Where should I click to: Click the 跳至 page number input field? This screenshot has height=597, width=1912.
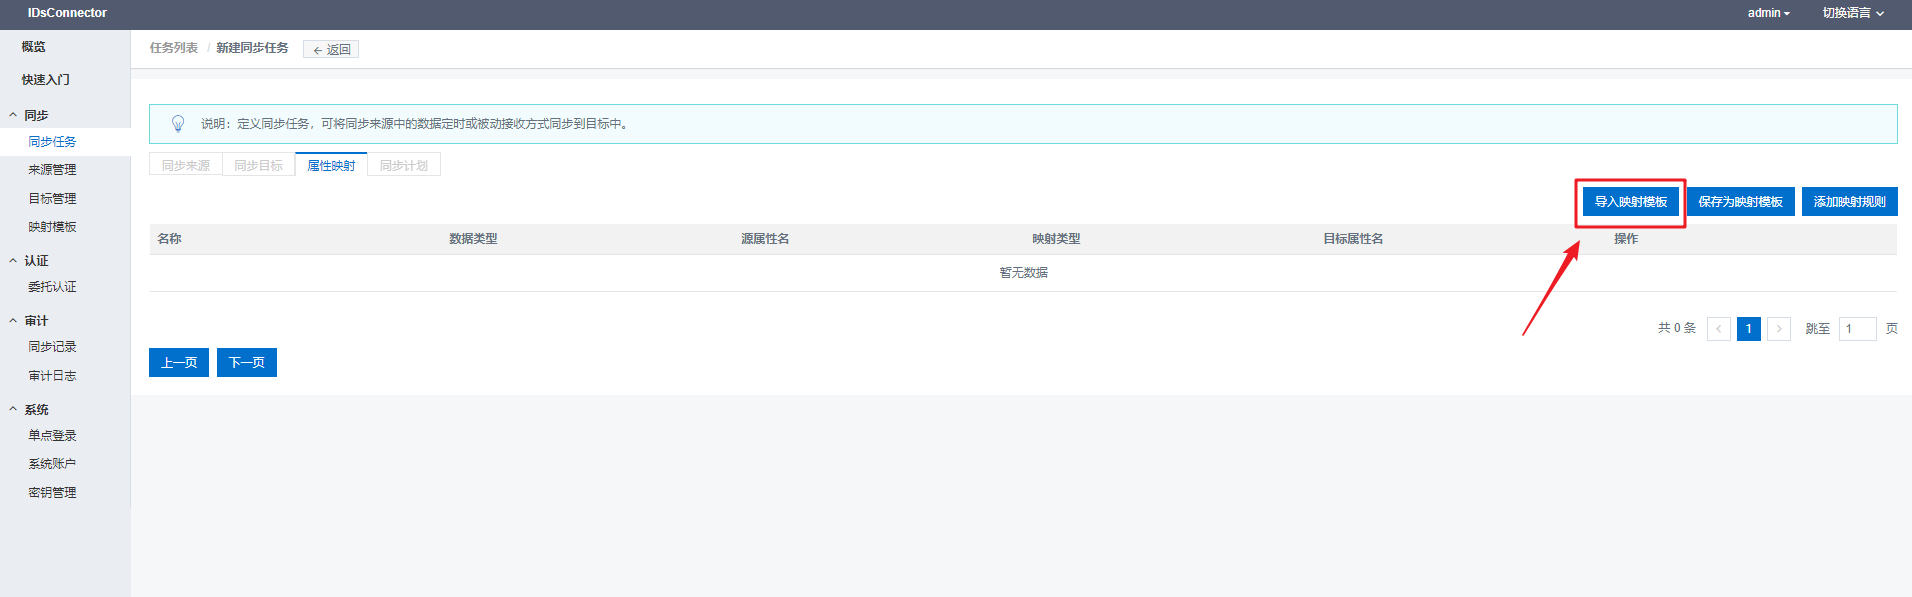click(1856, 329)
